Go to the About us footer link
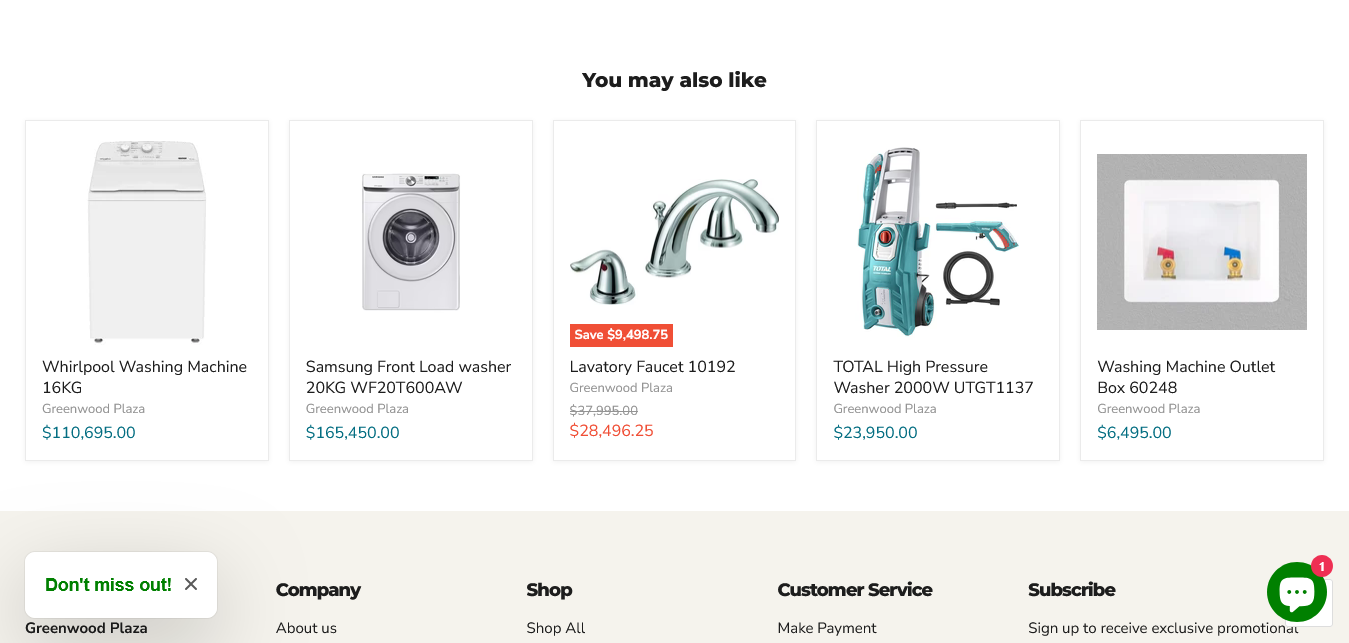 tap(306, 628)
